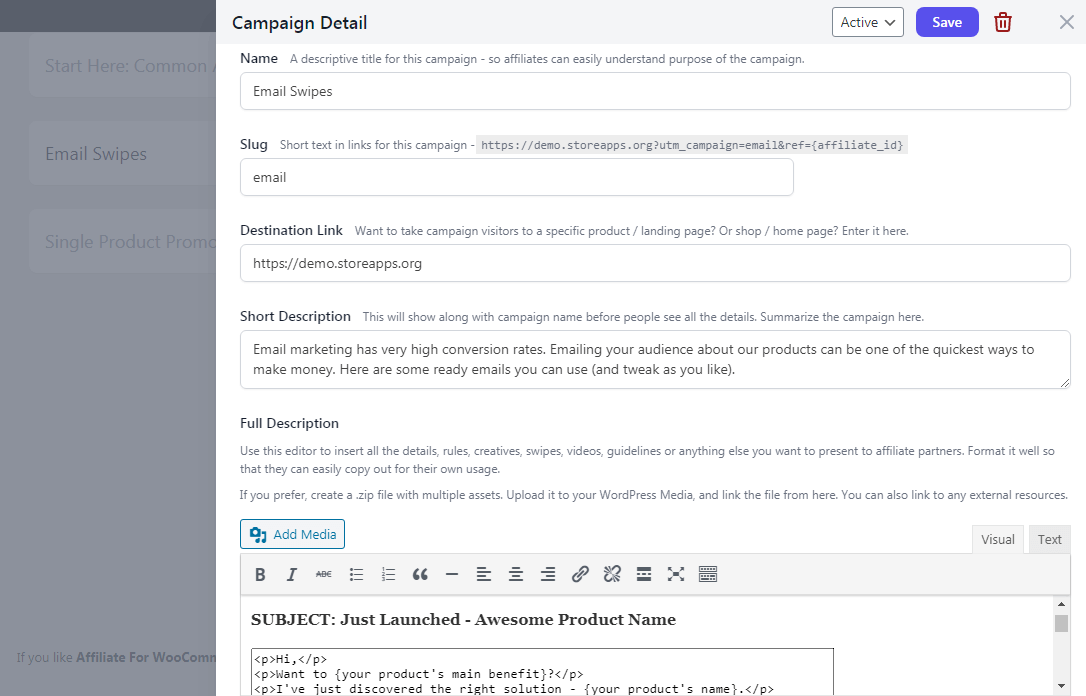Delete campaign using the trash icon
This screenshot has height=696, width=1086.
(x=1003, y=22)
